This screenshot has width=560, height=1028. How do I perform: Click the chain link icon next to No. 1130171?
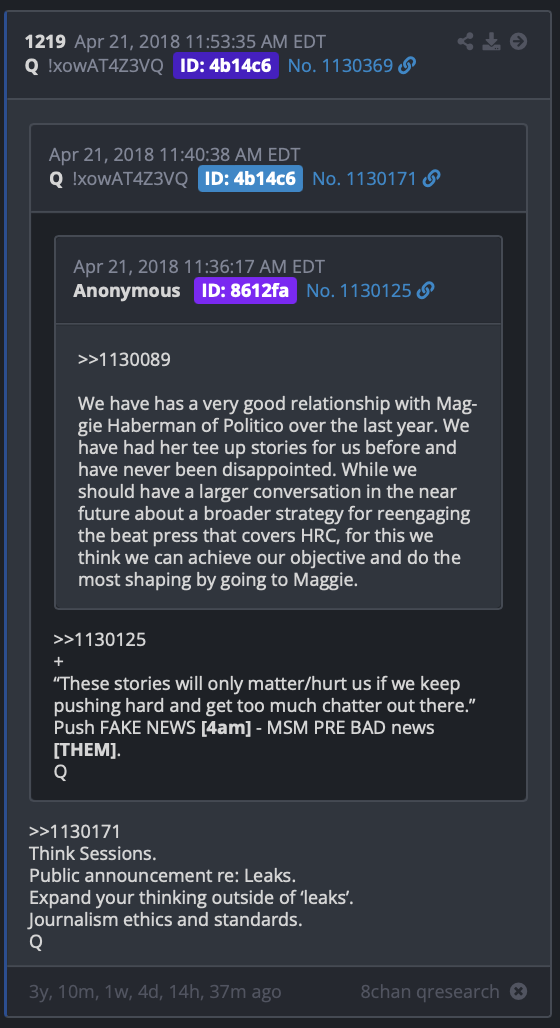pos(431,178)
